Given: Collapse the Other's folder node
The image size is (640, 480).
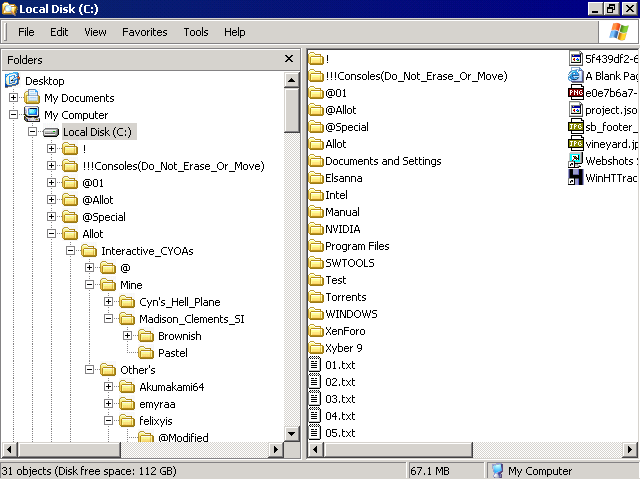Looking at the screenshot, I should [89, 369].
